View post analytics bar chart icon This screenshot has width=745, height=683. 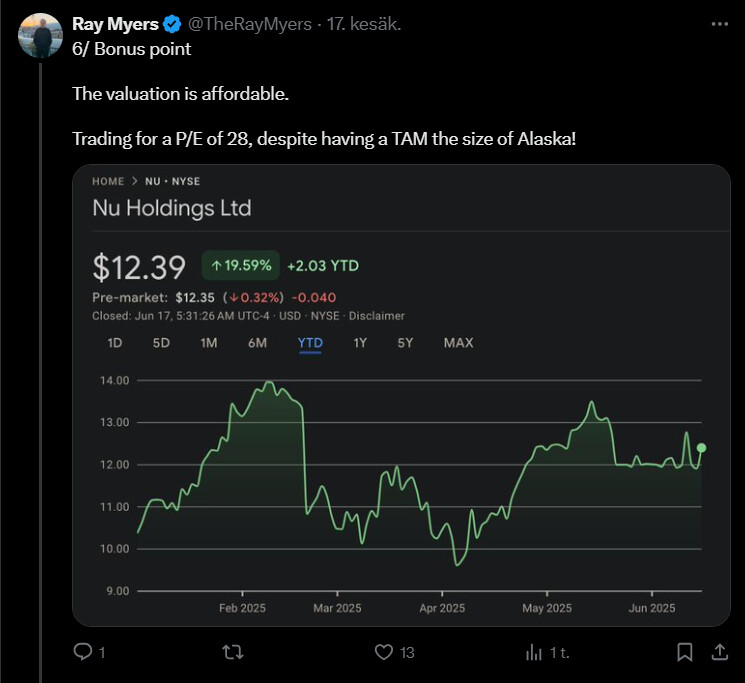tap(534, 652)
